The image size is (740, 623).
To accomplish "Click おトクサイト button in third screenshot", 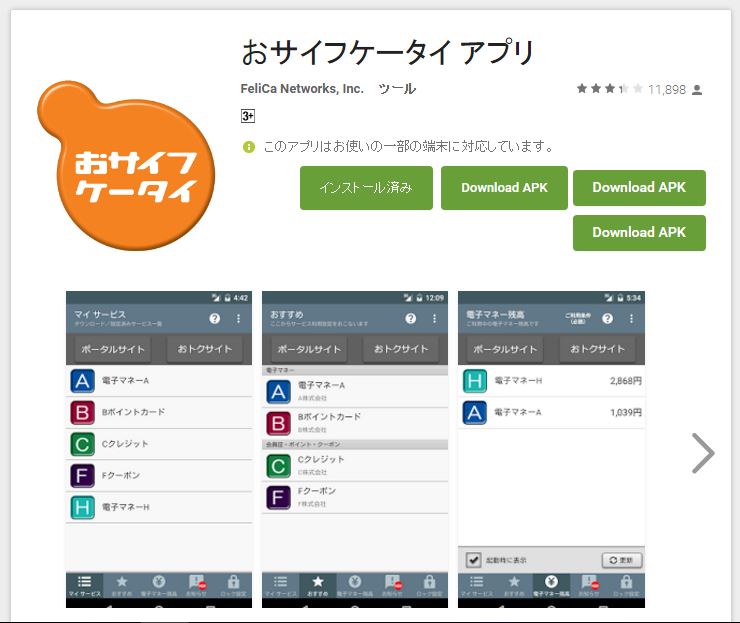I will pyautogui.click(x=597, y=349).
